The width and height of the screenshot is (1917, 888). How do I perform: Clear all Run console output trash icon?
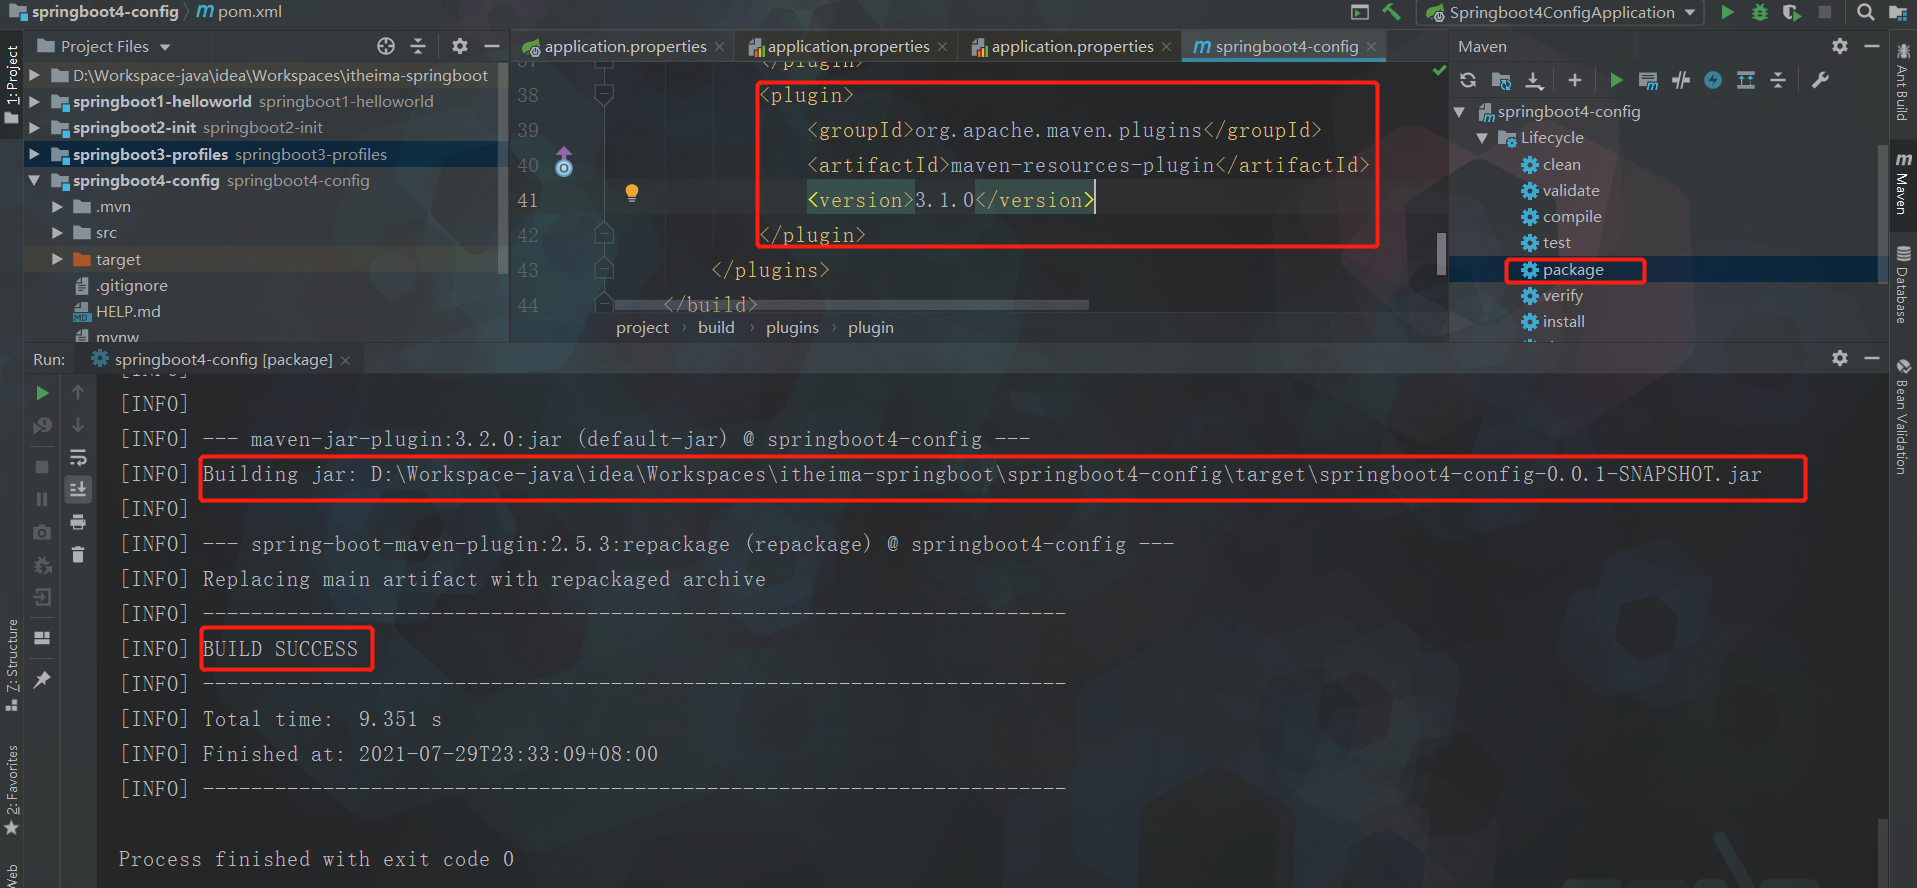[x=78, y=554]
